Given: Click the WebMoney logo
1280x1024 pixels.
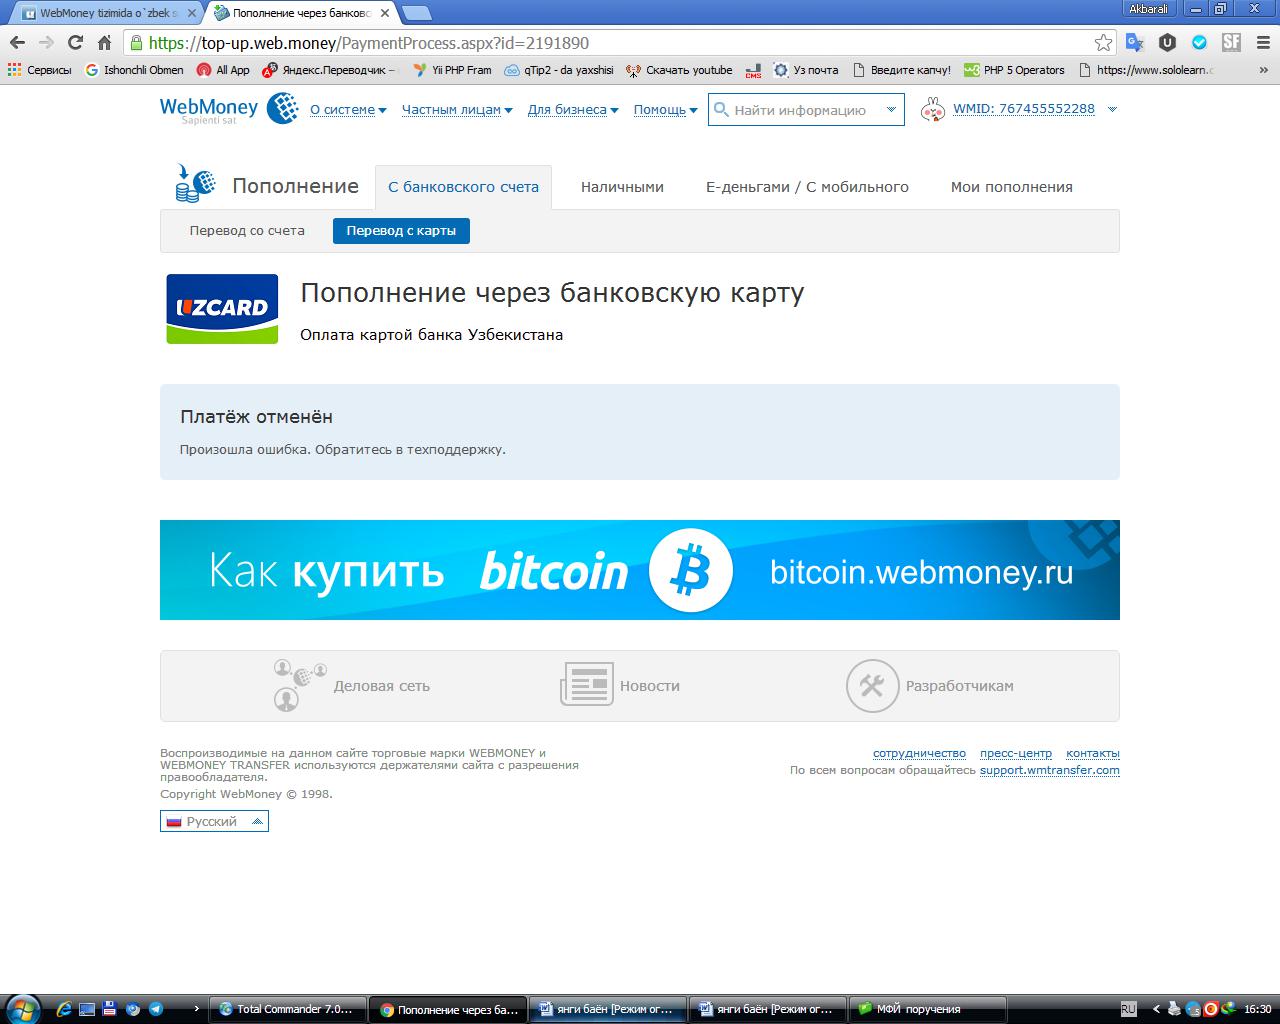Looking at the screenshot, I should (x=228, y=109).
